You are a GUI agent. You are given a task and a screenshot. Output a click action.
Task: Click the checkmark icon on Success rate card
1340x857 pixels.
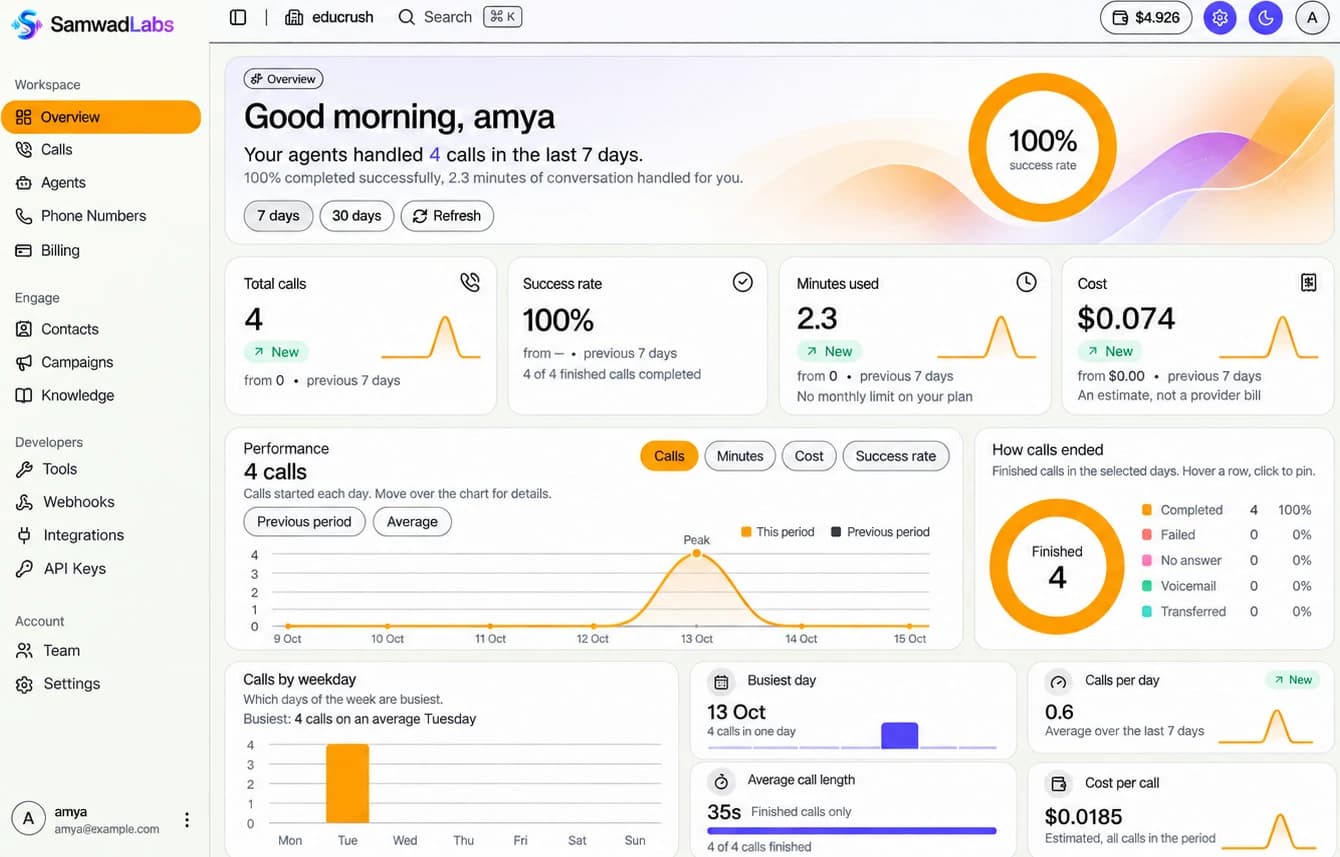pyautogui.click(x=743, y=283)
